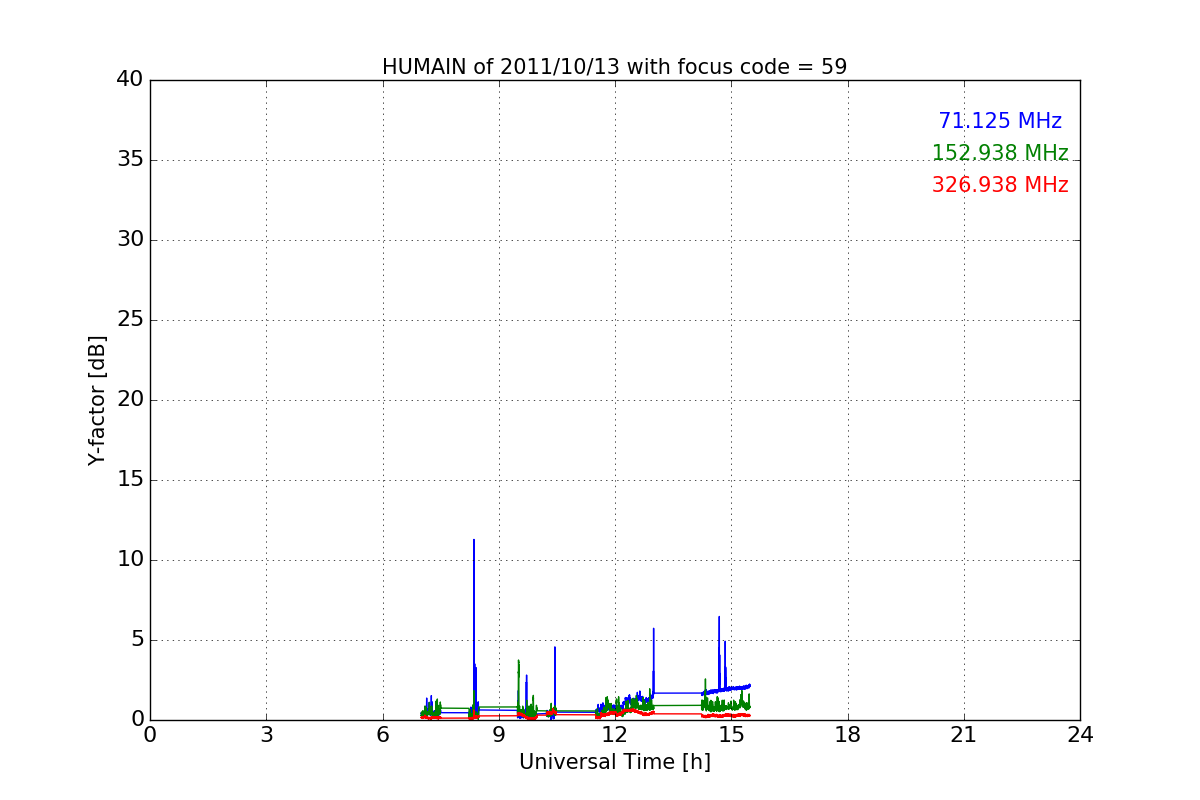This screenshot has height=800, width=1200.
Task: Click the blue spike near 13 h
Action: 653,660
